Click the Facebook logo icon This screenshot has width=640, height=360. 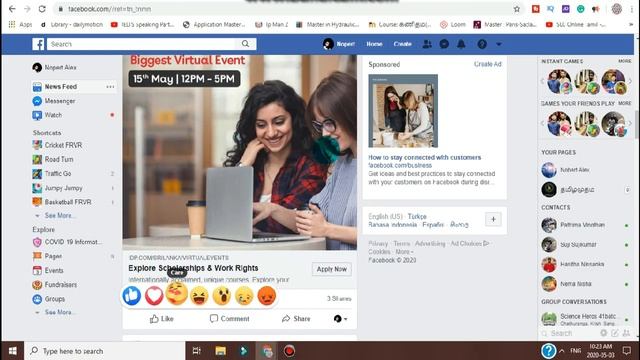coord(38,44)
